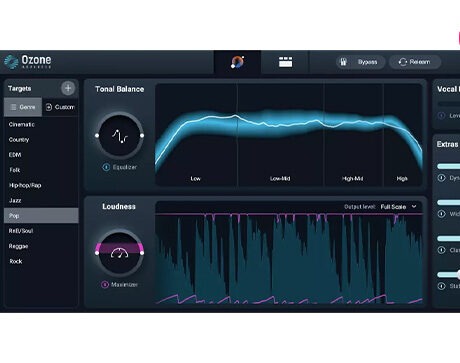The width and height of the screenshot is (460, 363).
Task: Toggle the Width power button in Extras
Action: click(442, 214)
